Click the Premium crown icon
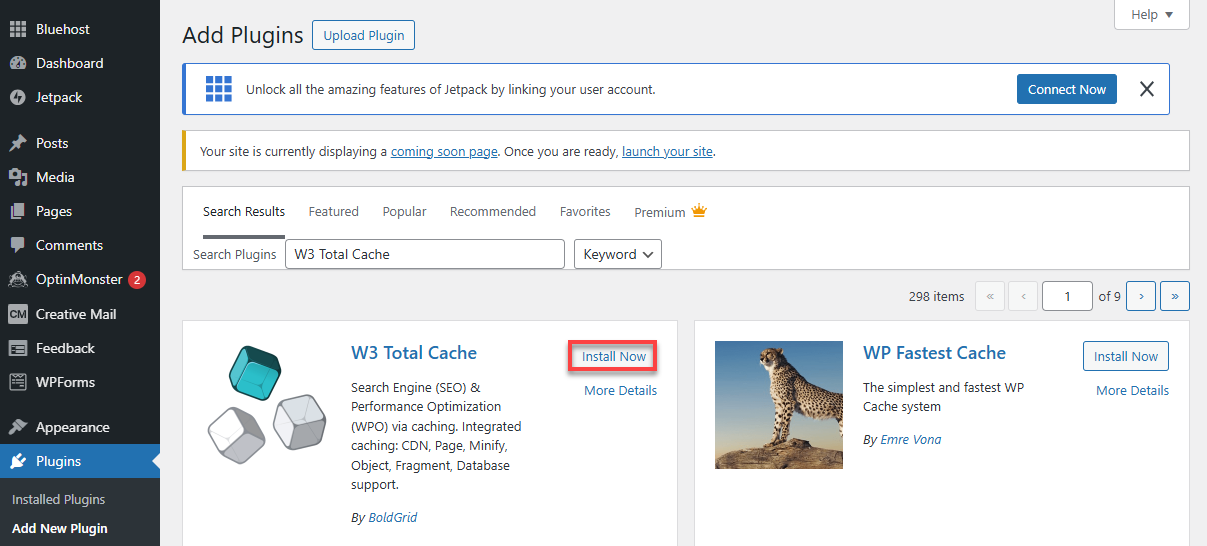The image size is (1207, 546). 699,211
